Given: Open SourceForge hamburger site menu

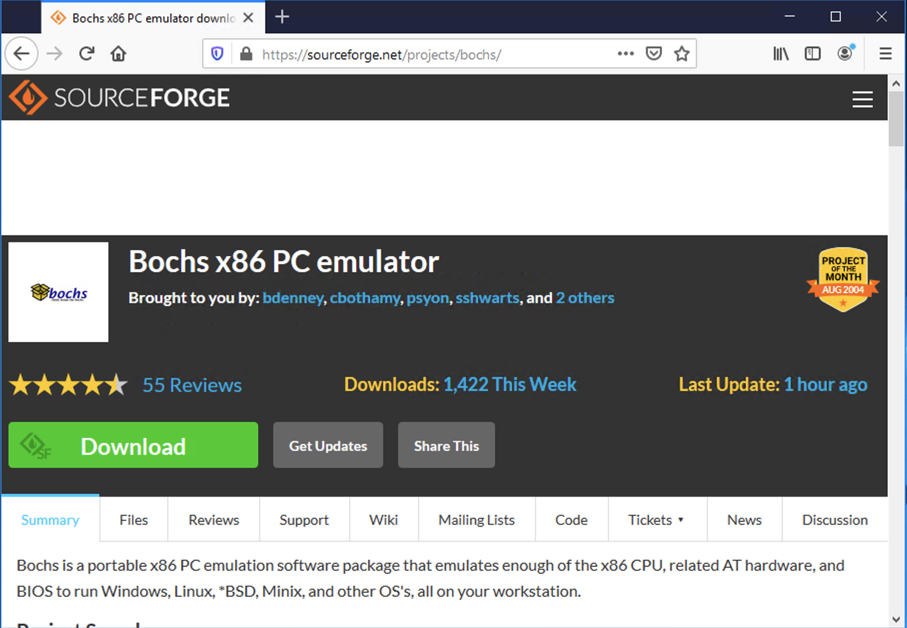Looking at the screenshot, I should [862, 99].
